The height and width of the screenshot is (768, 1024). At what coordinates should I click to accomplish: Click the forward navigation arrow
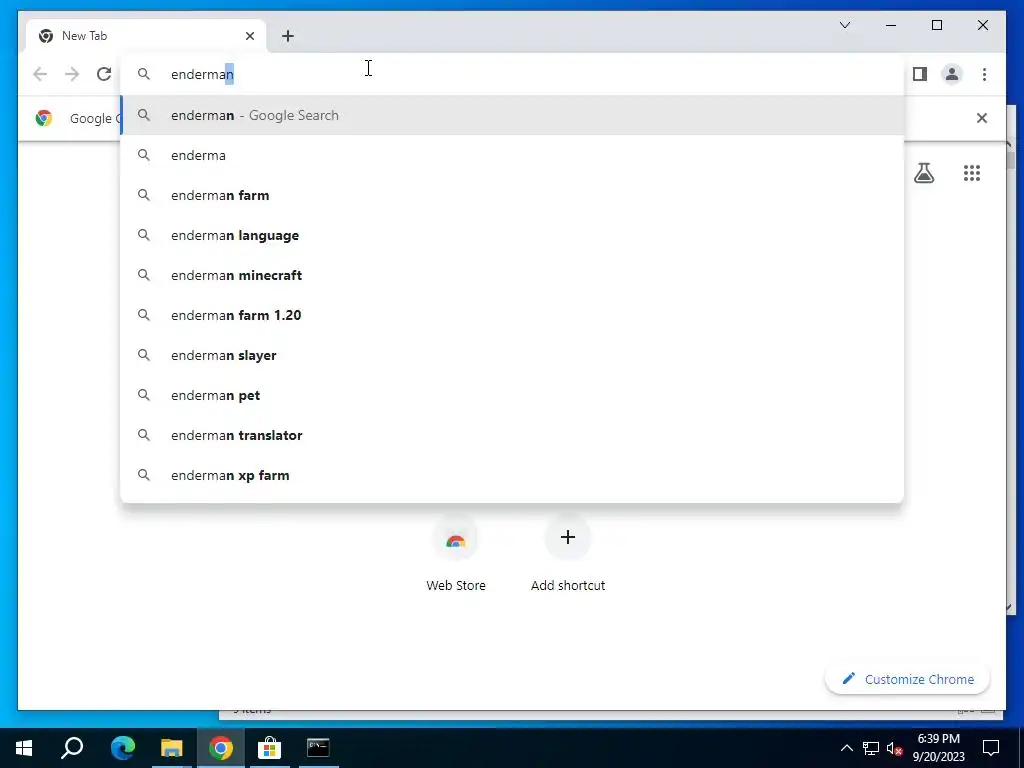72,74
